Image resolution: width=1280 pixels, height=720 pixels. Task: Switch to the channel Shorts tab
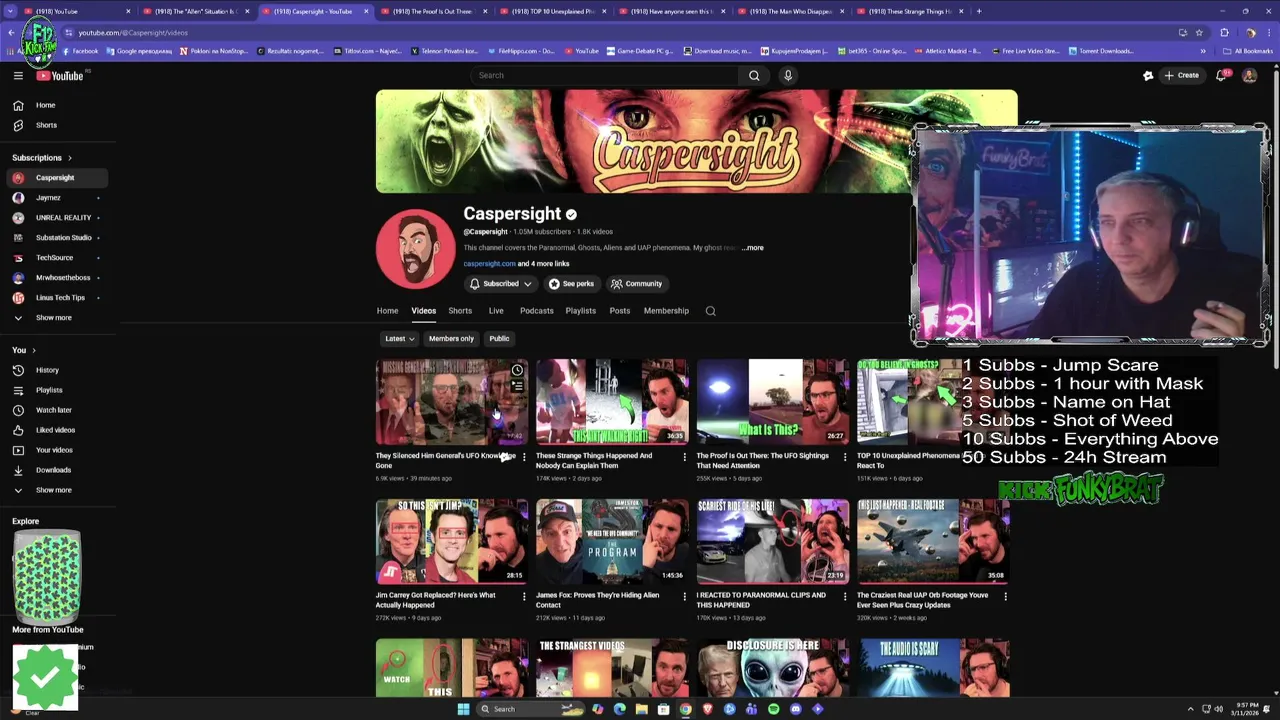pyautogui.click(x=460, y=311)
